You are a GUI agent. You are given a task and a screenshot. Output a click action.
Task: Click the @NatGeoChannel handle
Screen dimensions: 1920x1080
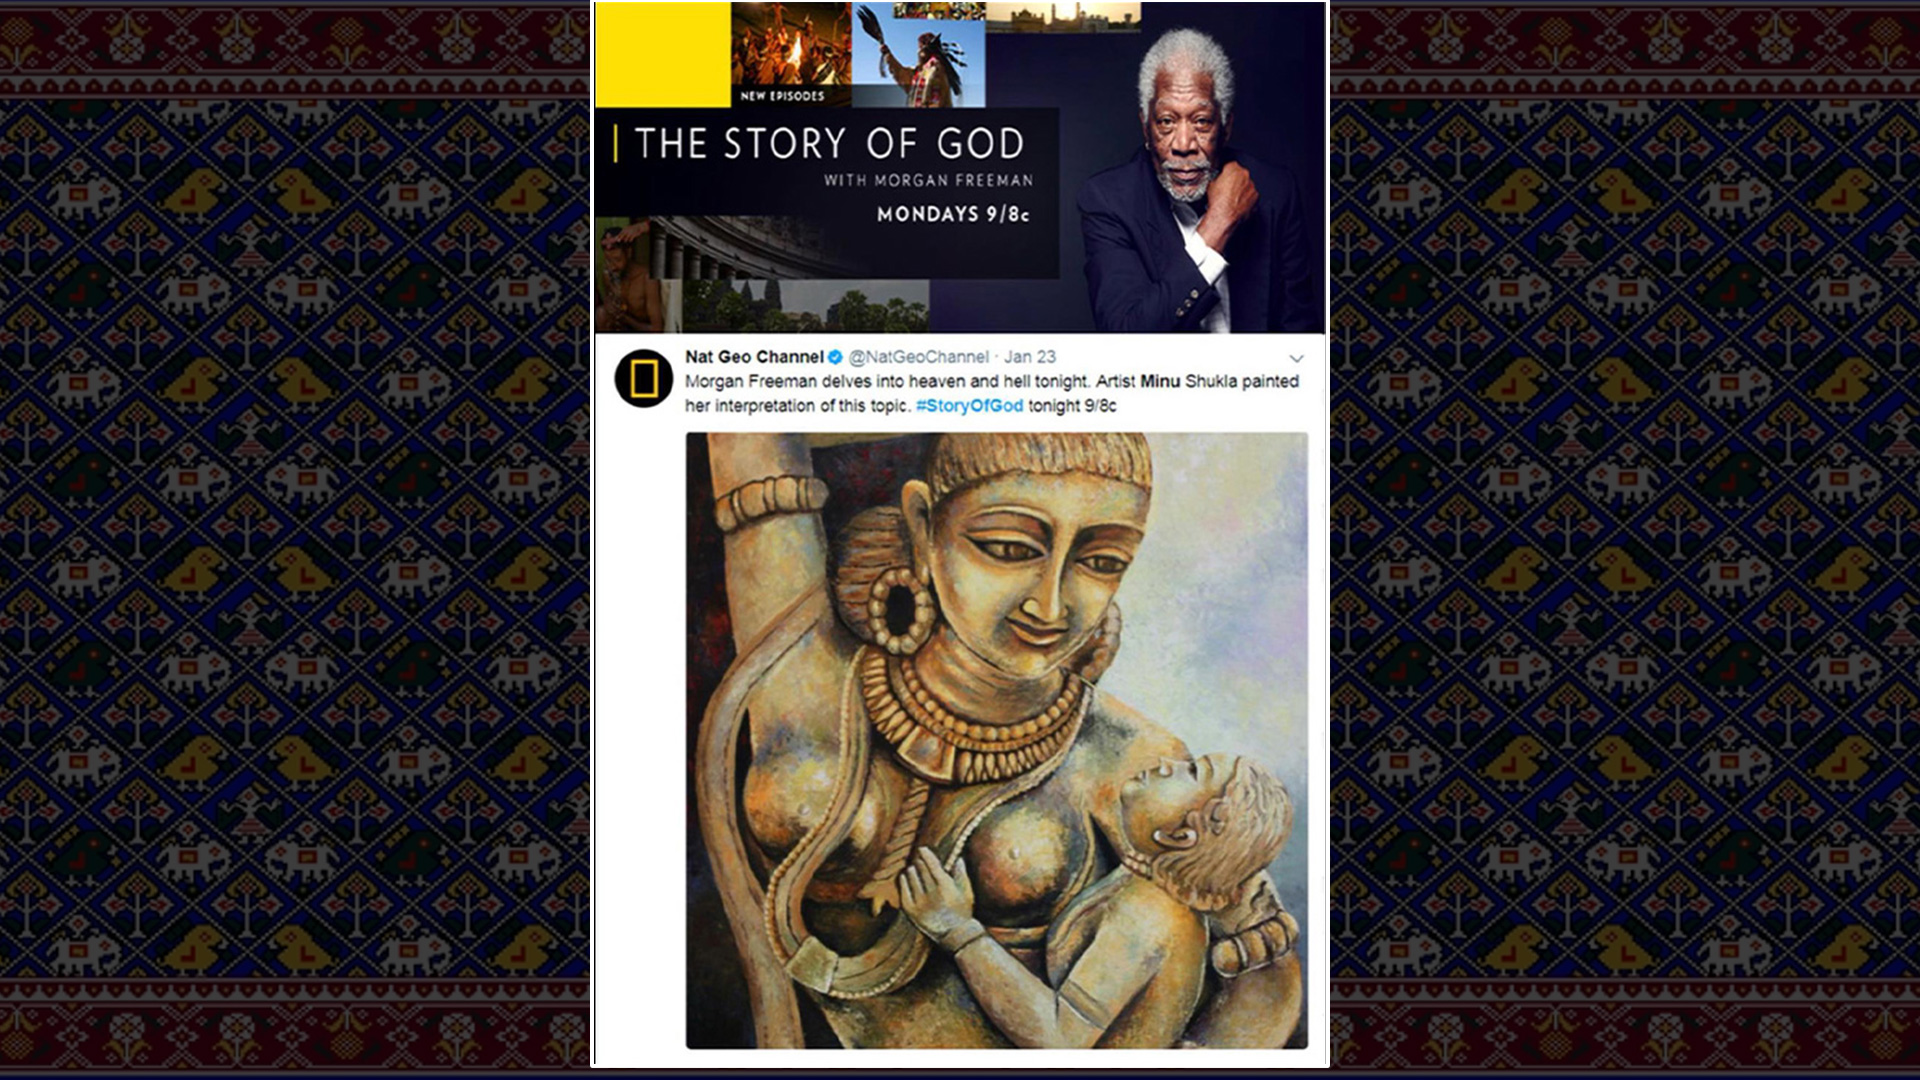pyautogui.click(x=918, y=357)
